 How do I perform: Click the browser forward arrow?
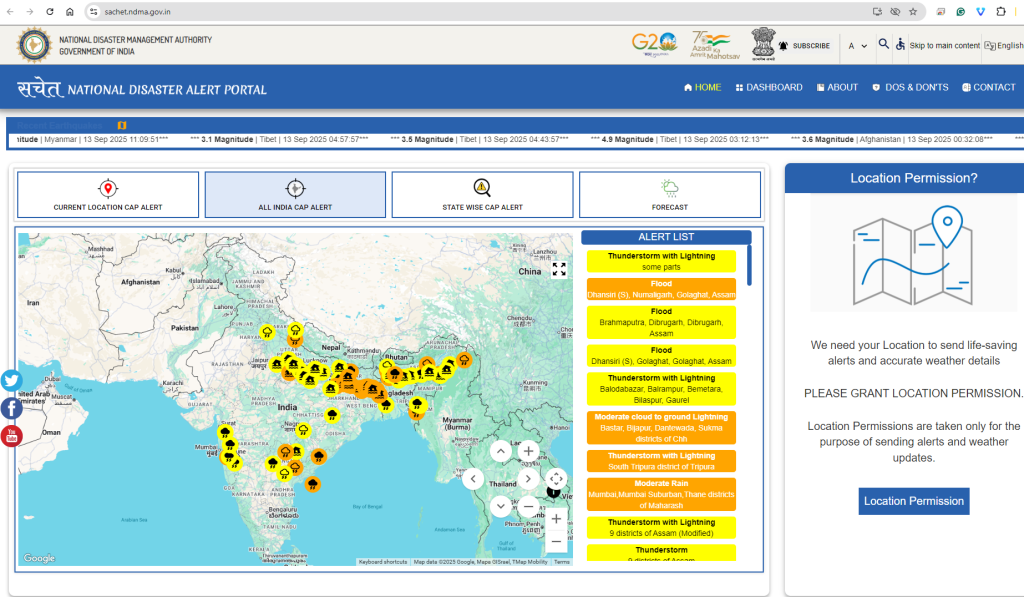pyautogui.click(x=30, y=12)
